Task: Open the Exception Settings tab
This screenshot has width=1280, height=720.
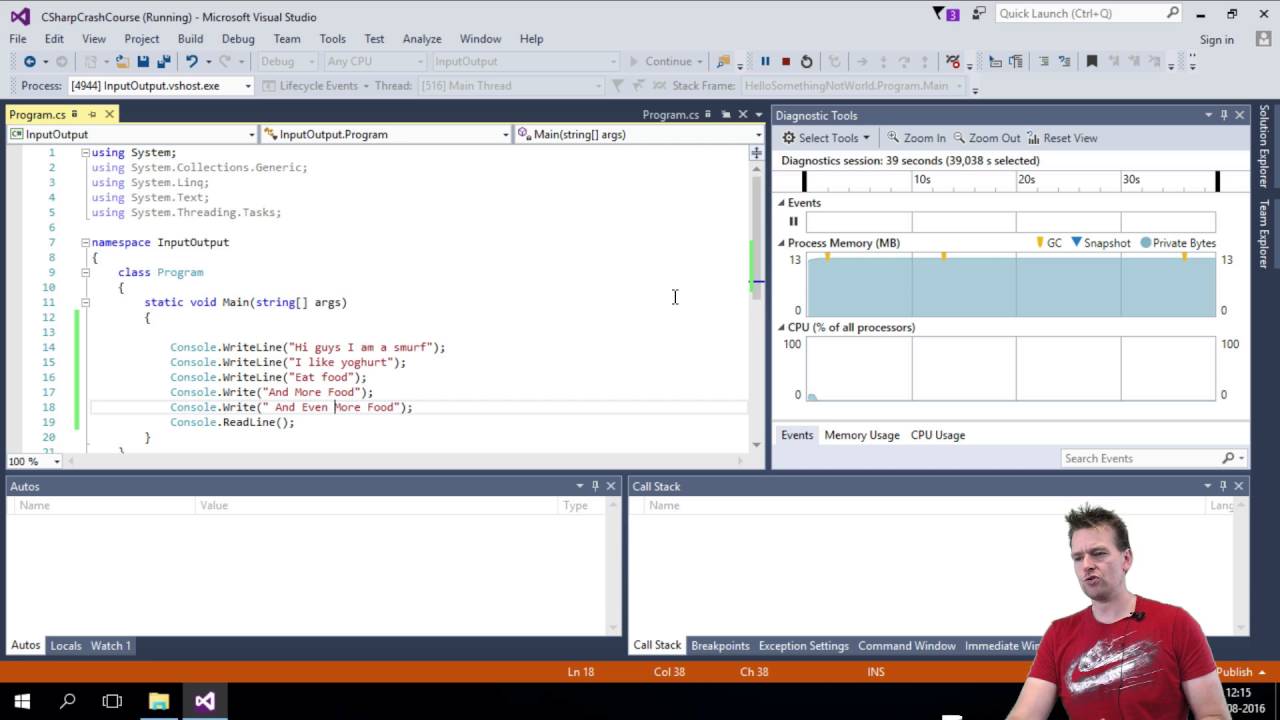Action: tap(804, 646)
